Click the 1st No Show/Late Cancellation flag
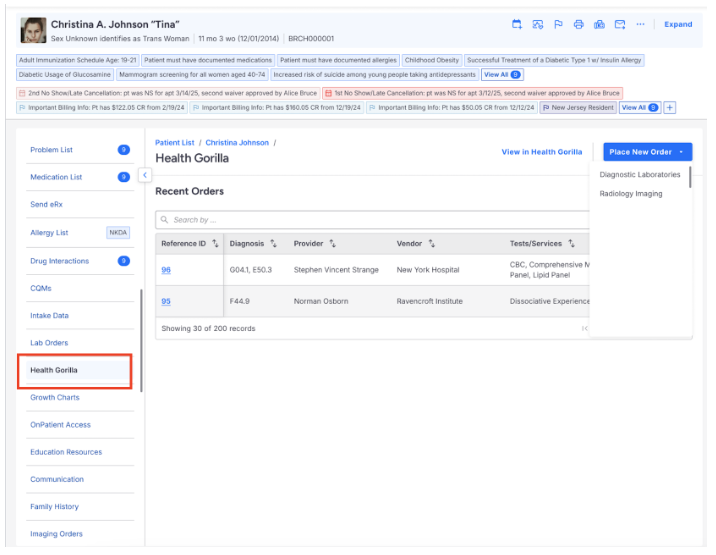The height and width of the screenshot is (555, 716). 473,93
